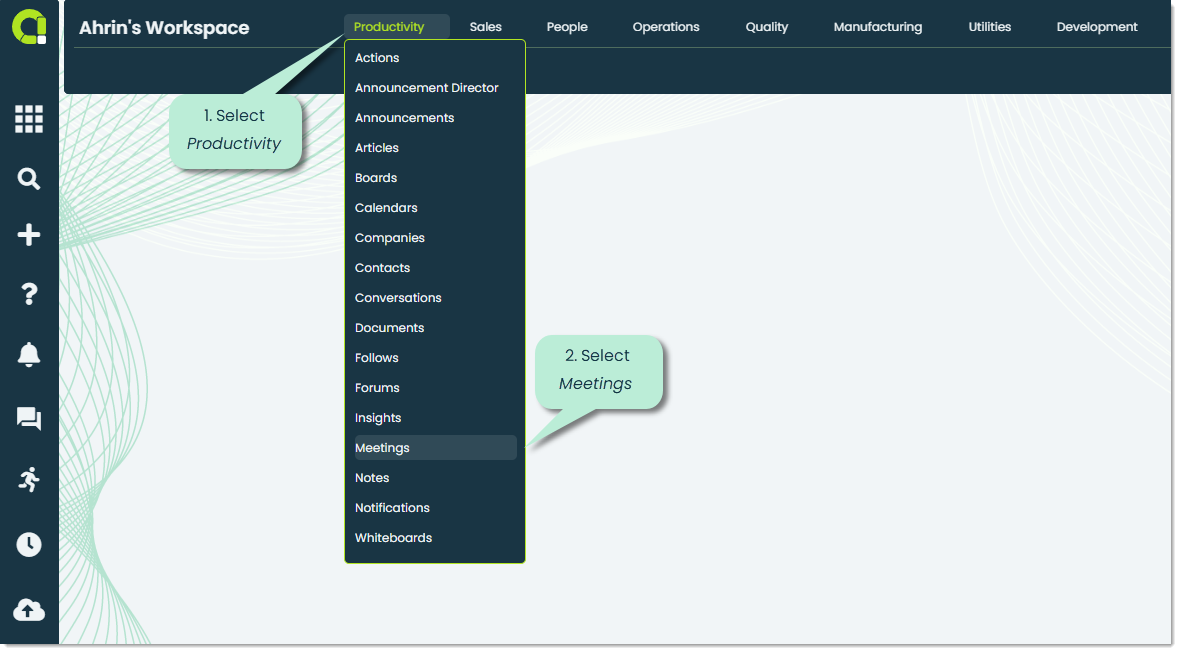Viewport: 1179px width, 652px height.
Task: Open the Manufacturing menu
Action: click(878, 27)
